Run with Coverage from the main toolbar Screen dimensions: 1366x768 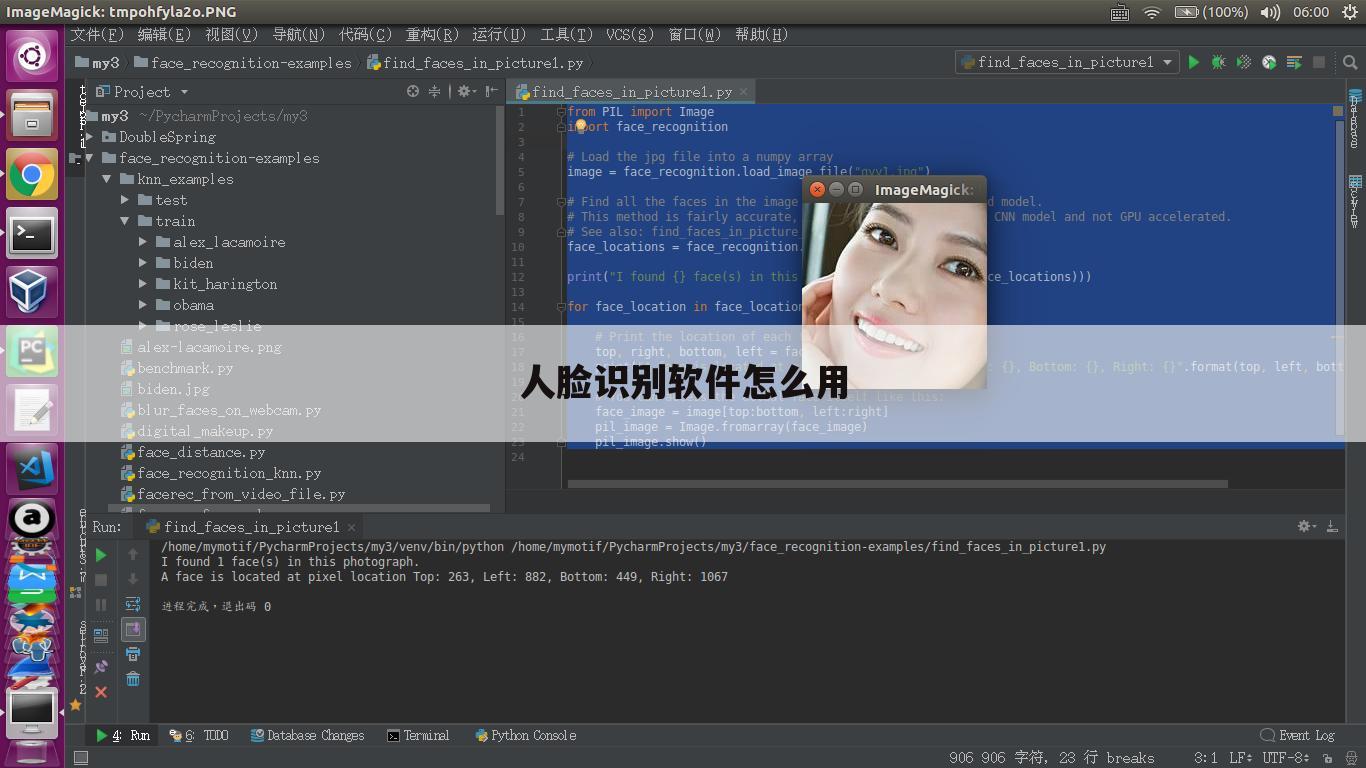point(1244,62)
